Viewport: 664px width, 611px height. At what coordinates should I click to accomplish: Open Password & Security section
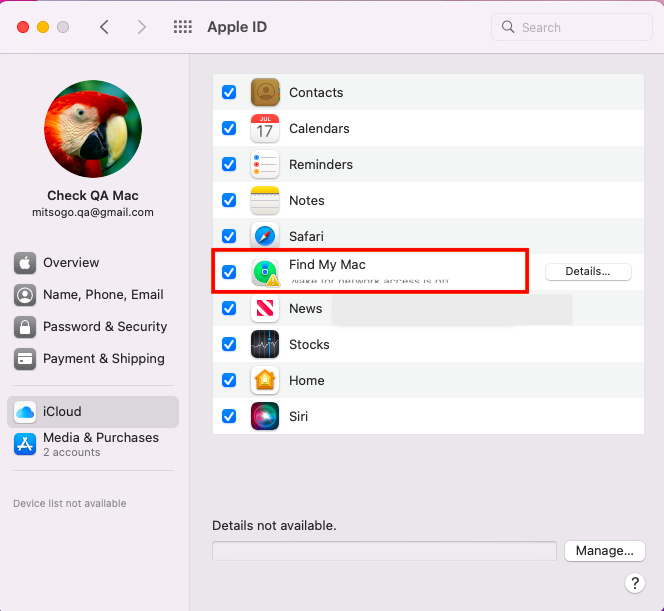(x=93, y=326)
